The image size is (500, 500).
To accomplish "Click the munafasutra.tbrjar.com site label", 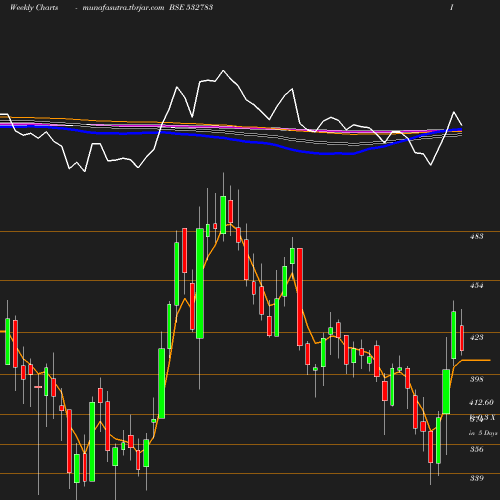I will (x=123, y=7).
